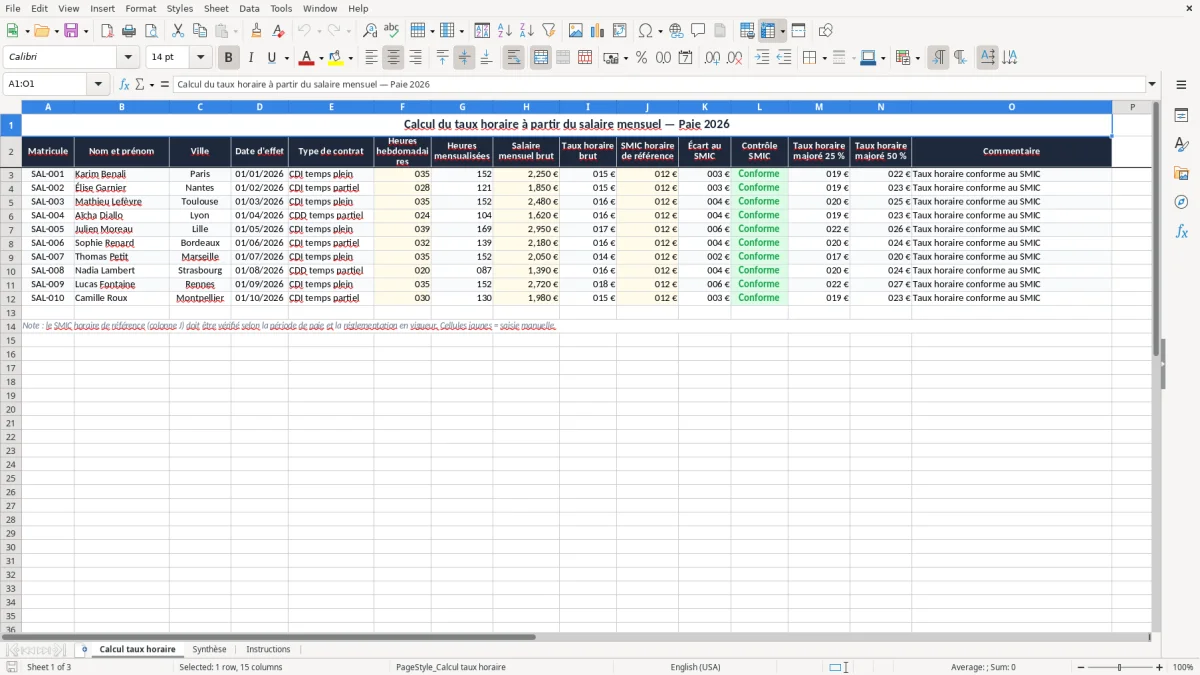Open the Special Character dropdown arrow
The width and height of the screenshot is (1200, 675).
[661, 31]
